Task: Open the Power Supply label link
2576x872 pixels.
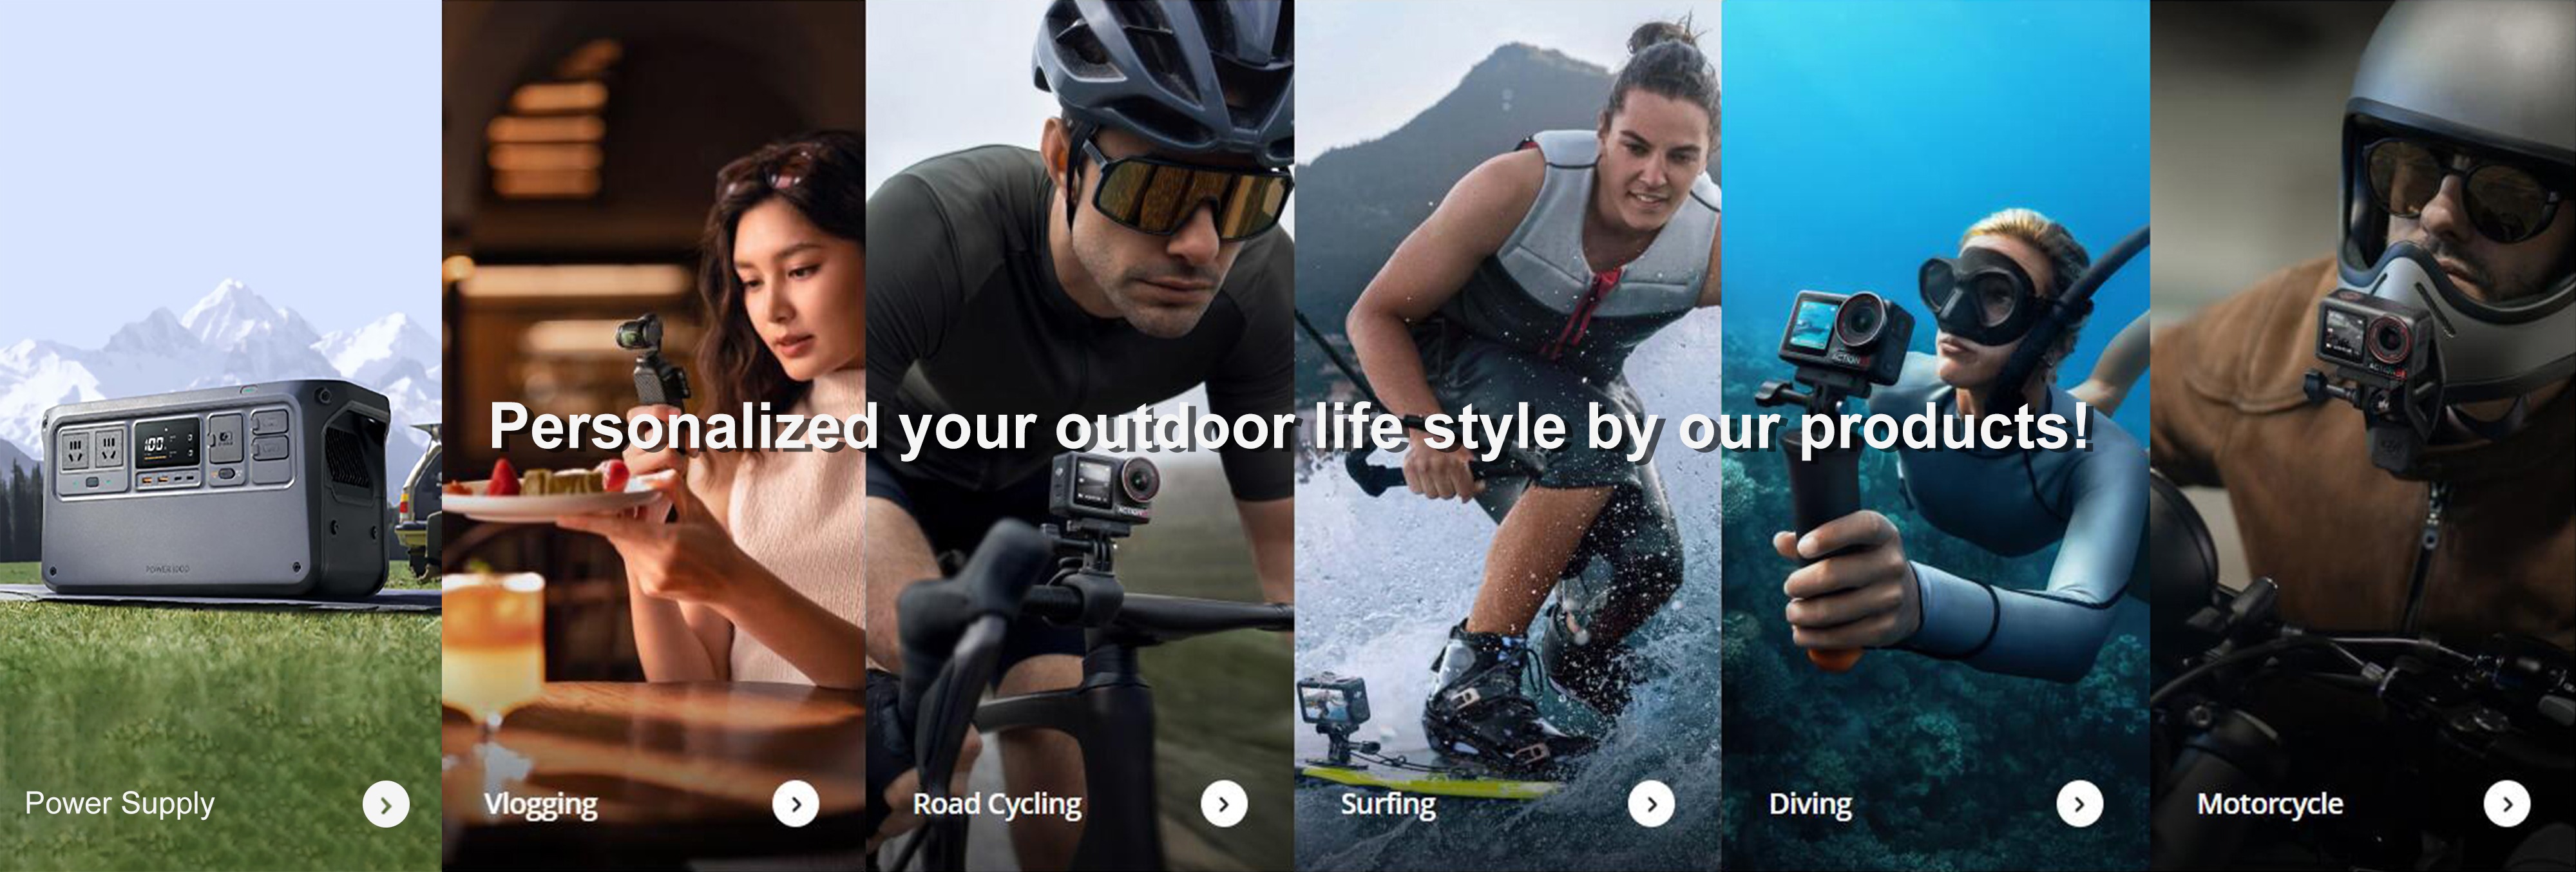Action: click(120, 804)
